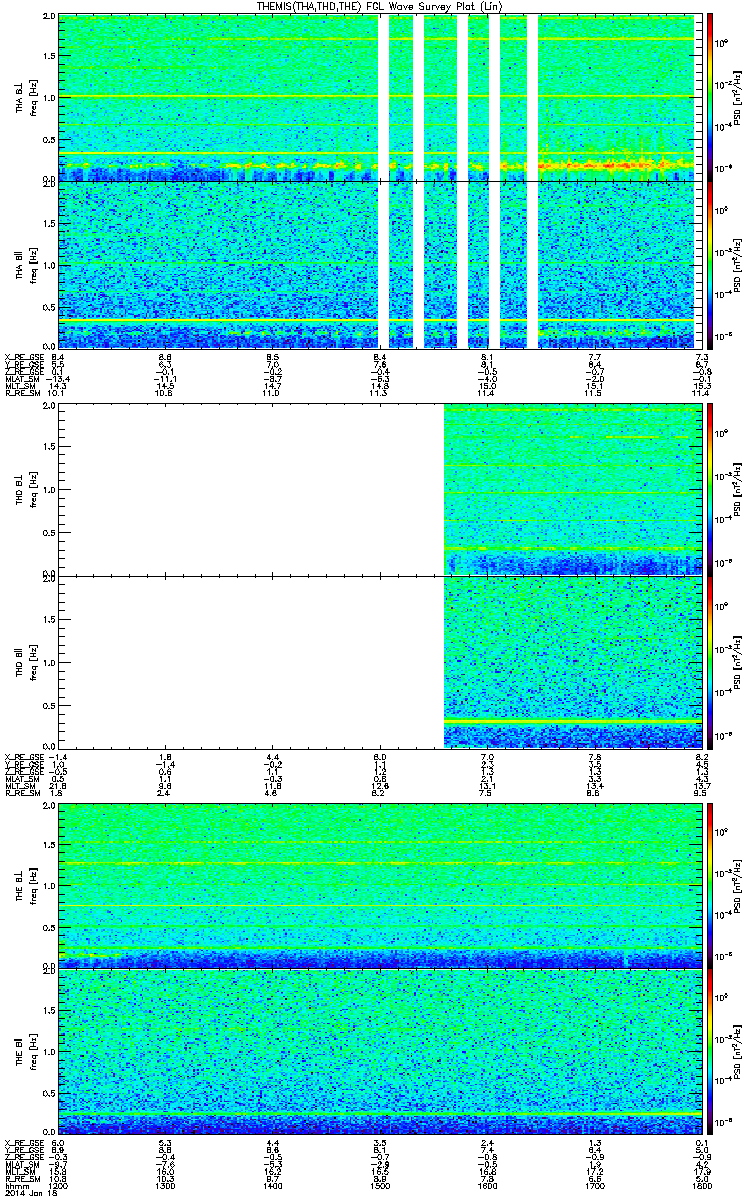This screenshot has height=1200, width=750.
Task: Click the PSD color bar beside THA BL
Action: tap(711, 97)
